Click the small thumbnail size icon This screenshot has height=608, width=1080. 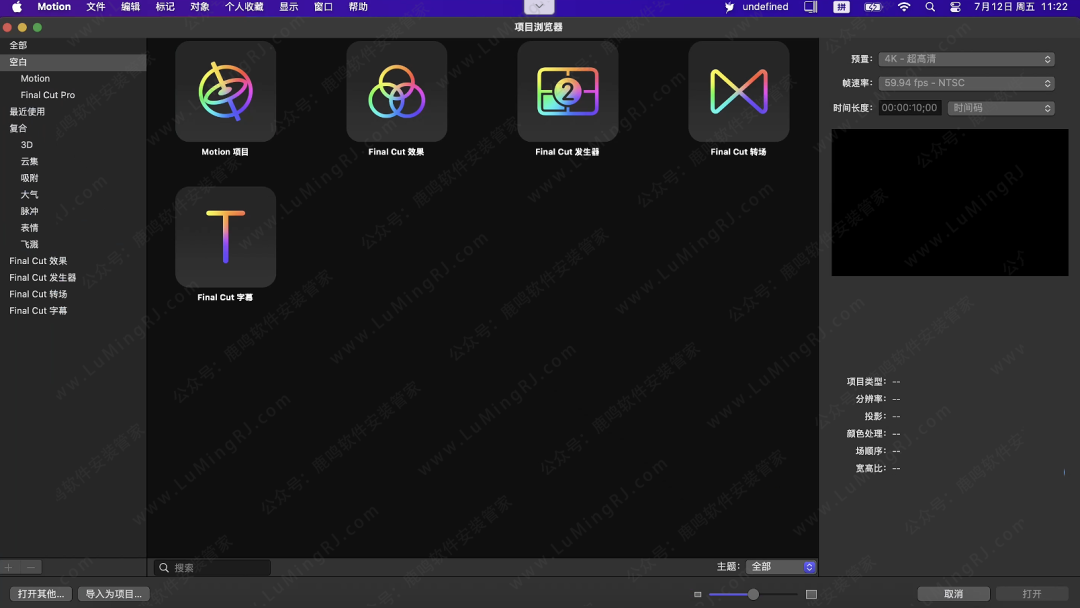click(698, 594)
